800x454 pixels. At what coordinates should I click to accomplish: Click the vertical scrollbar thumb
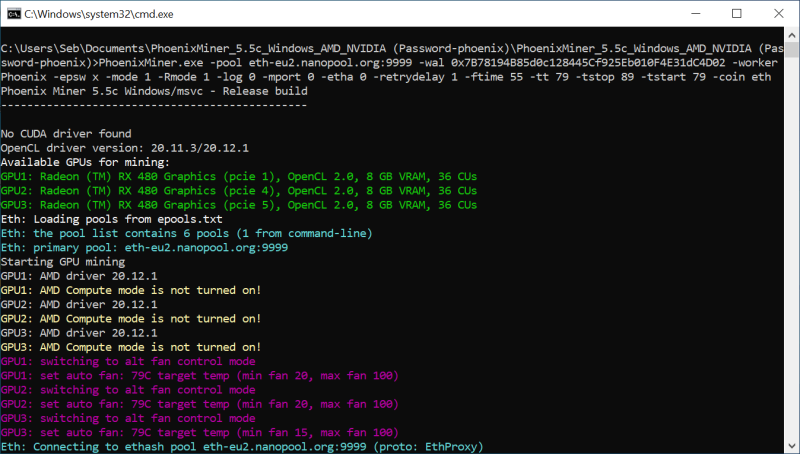(x=792, y=49)
